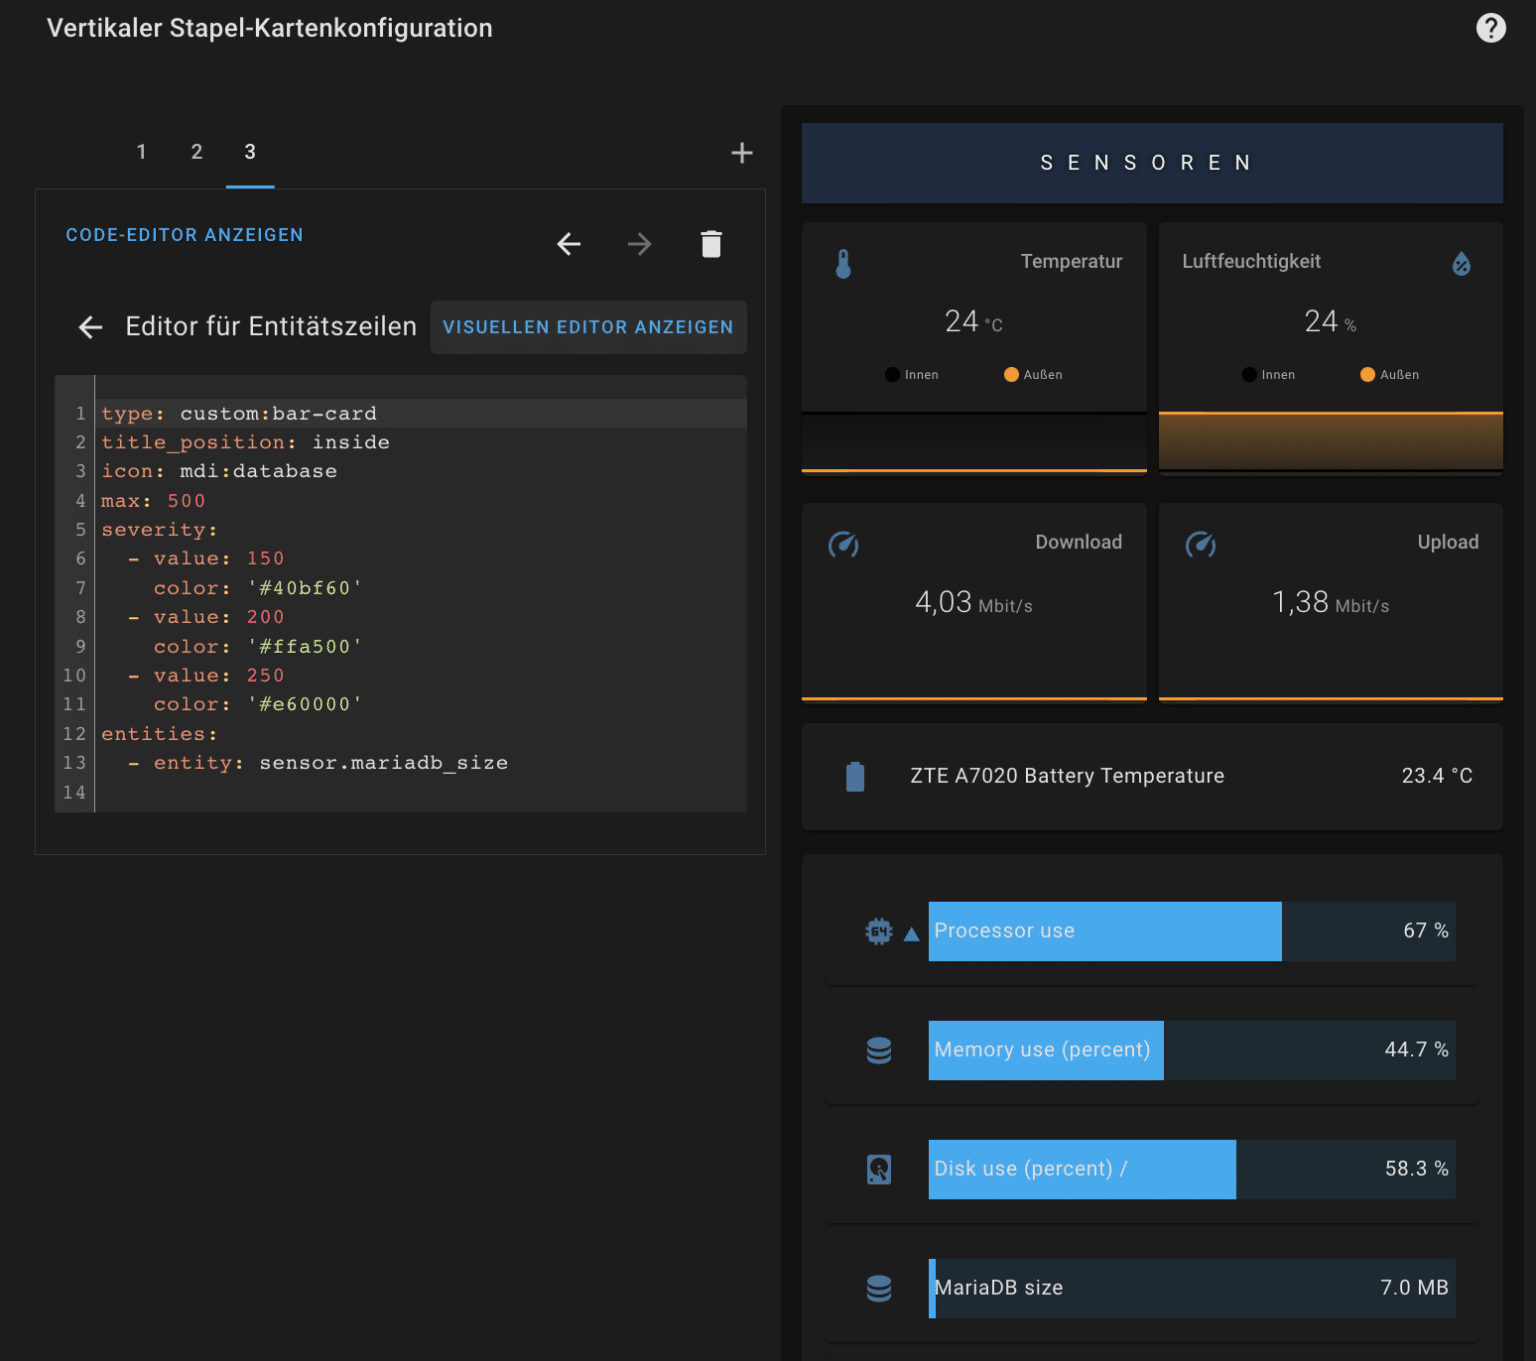This screenshot has width=1536, height=1361.
Task: Click the 7.0 MB MariaDB value
Action: coord(1414,1288)
